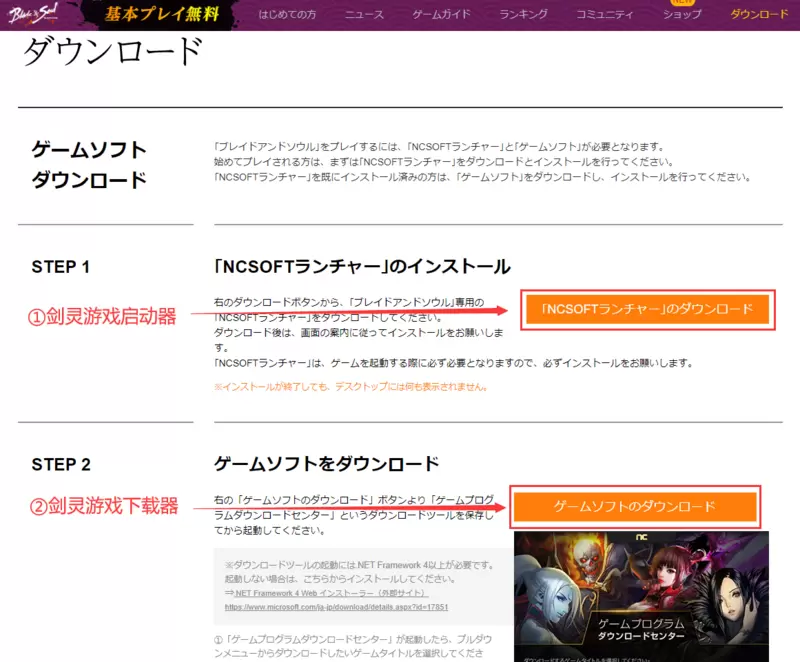Click the 基本プレイ無料 banner
Image resolution: width=800 pixels, height=662 pixels.
point(162,14)
